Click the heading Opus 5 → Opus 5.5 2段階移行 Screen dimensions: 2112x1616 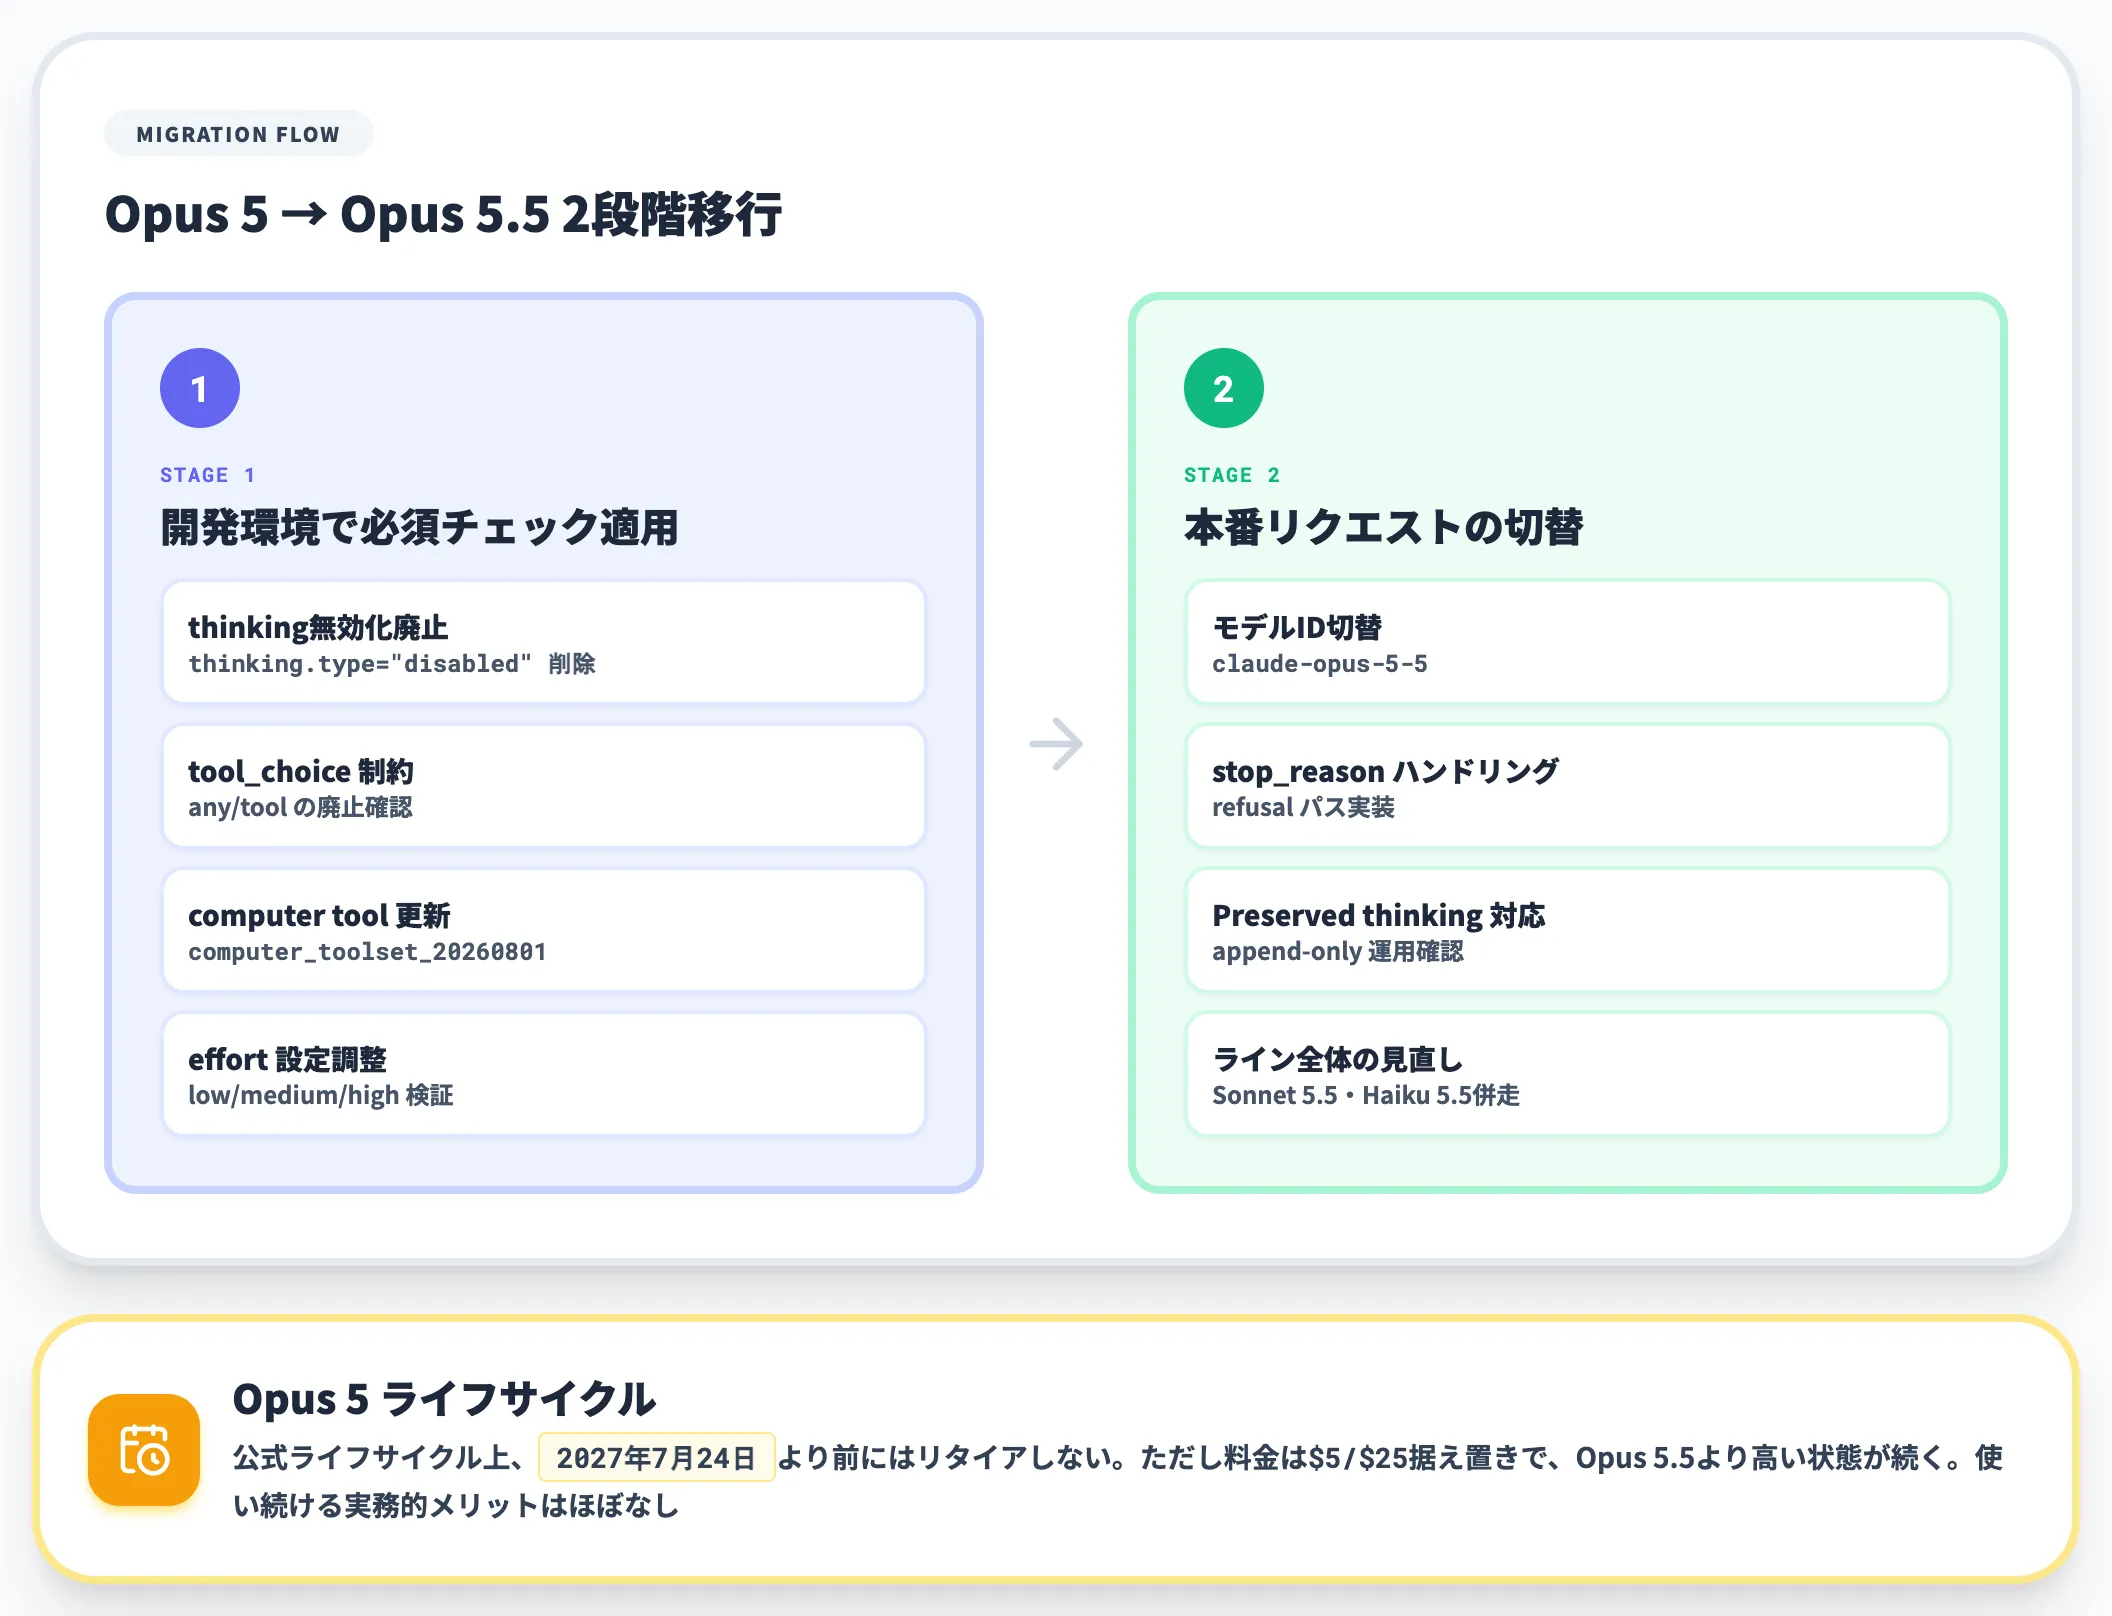(x=443, y=214)
